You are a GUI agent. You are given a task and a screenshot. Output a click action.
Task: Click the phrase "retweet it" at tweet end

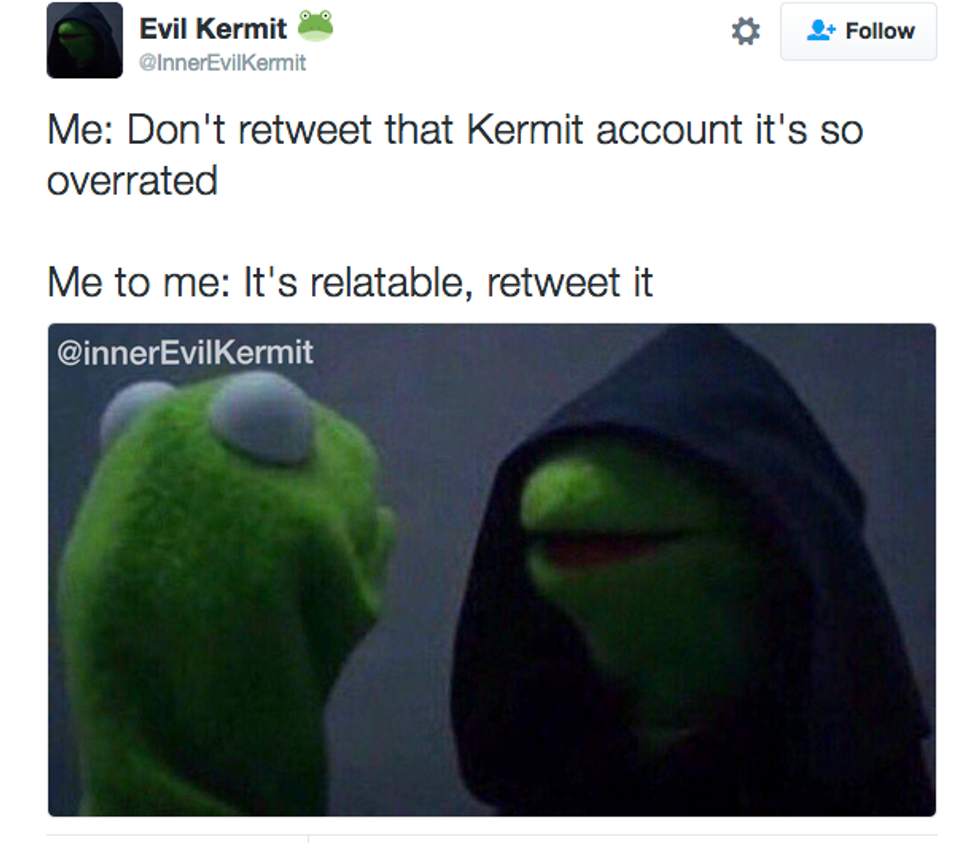570,282
